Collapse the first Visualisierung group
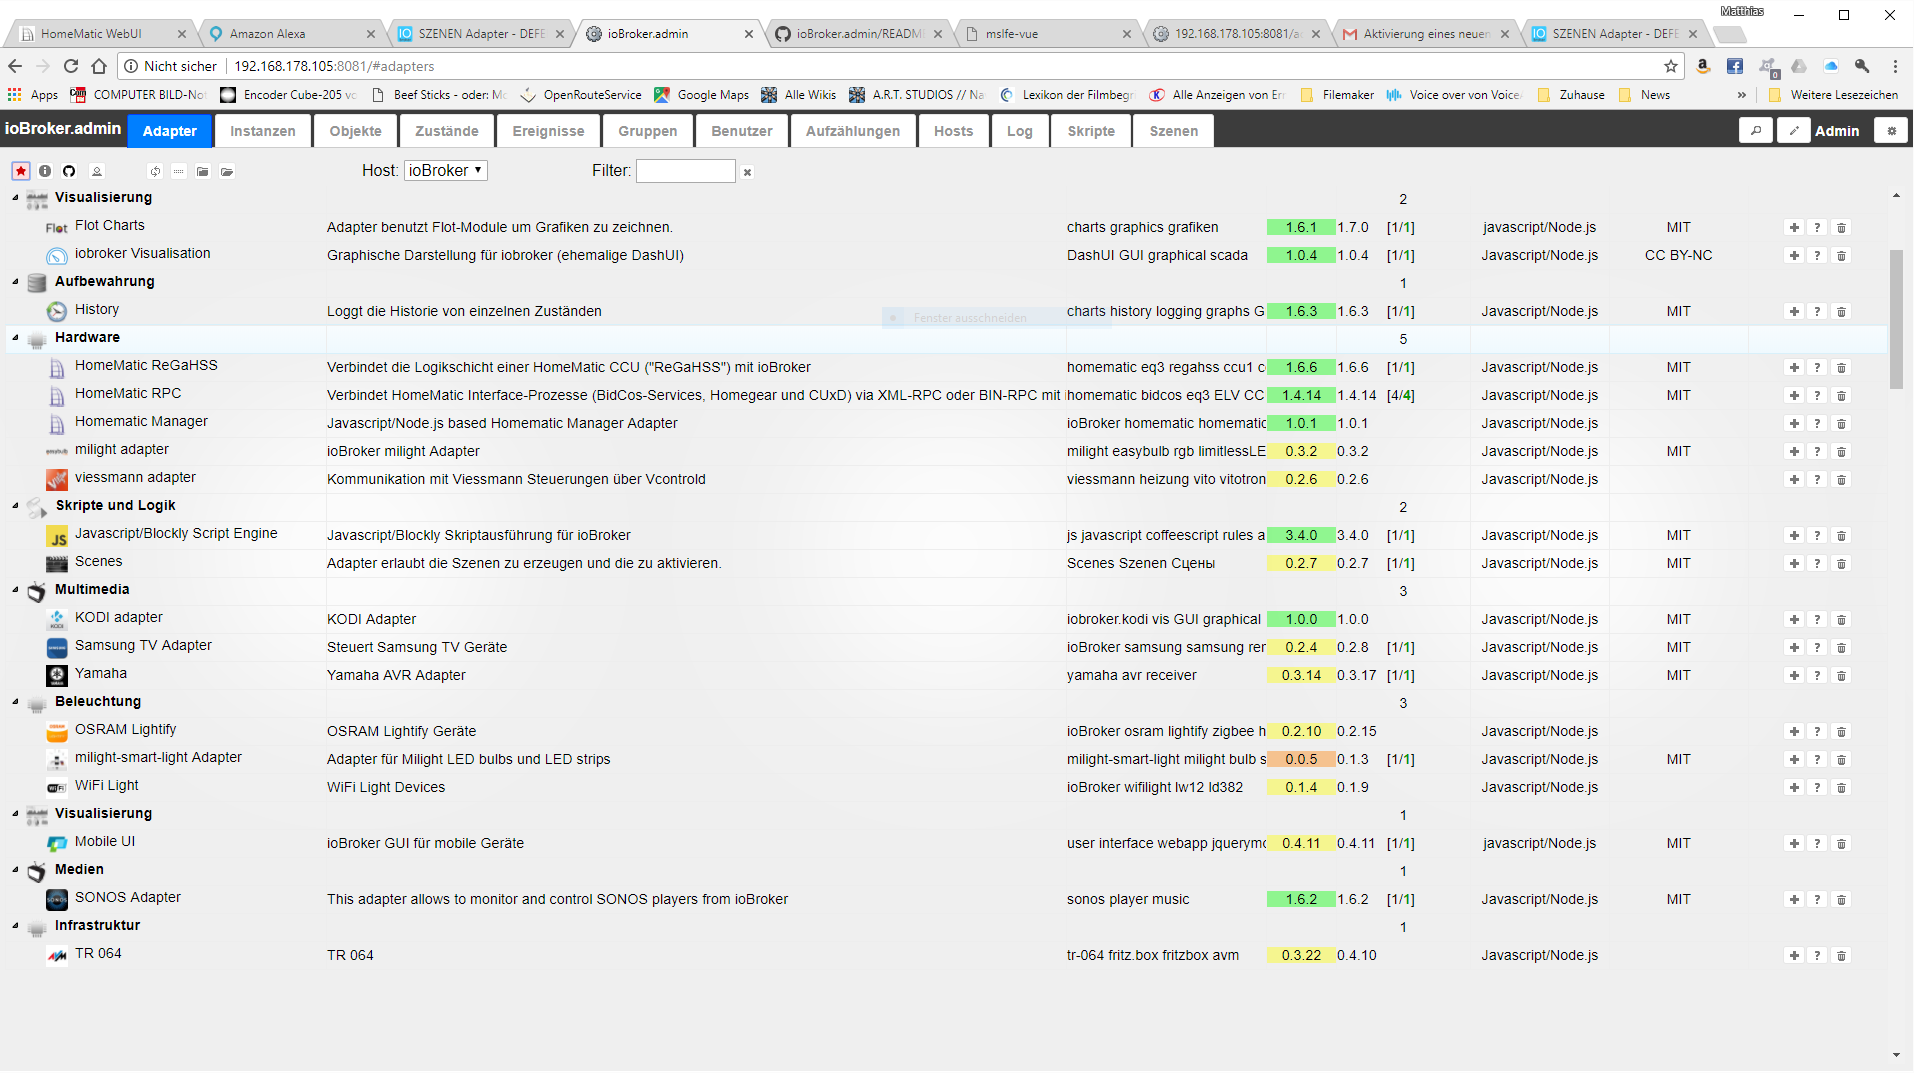The width and height of the screenshot is (1914, 1073). click(15, 198)
